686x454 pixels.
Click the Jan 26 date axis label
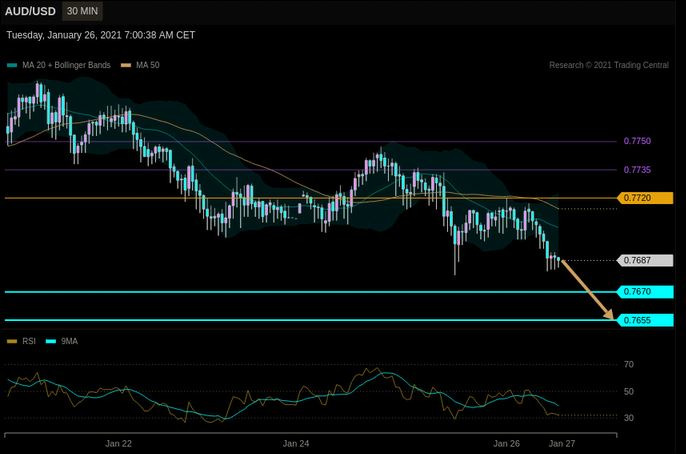click(507, 444)
